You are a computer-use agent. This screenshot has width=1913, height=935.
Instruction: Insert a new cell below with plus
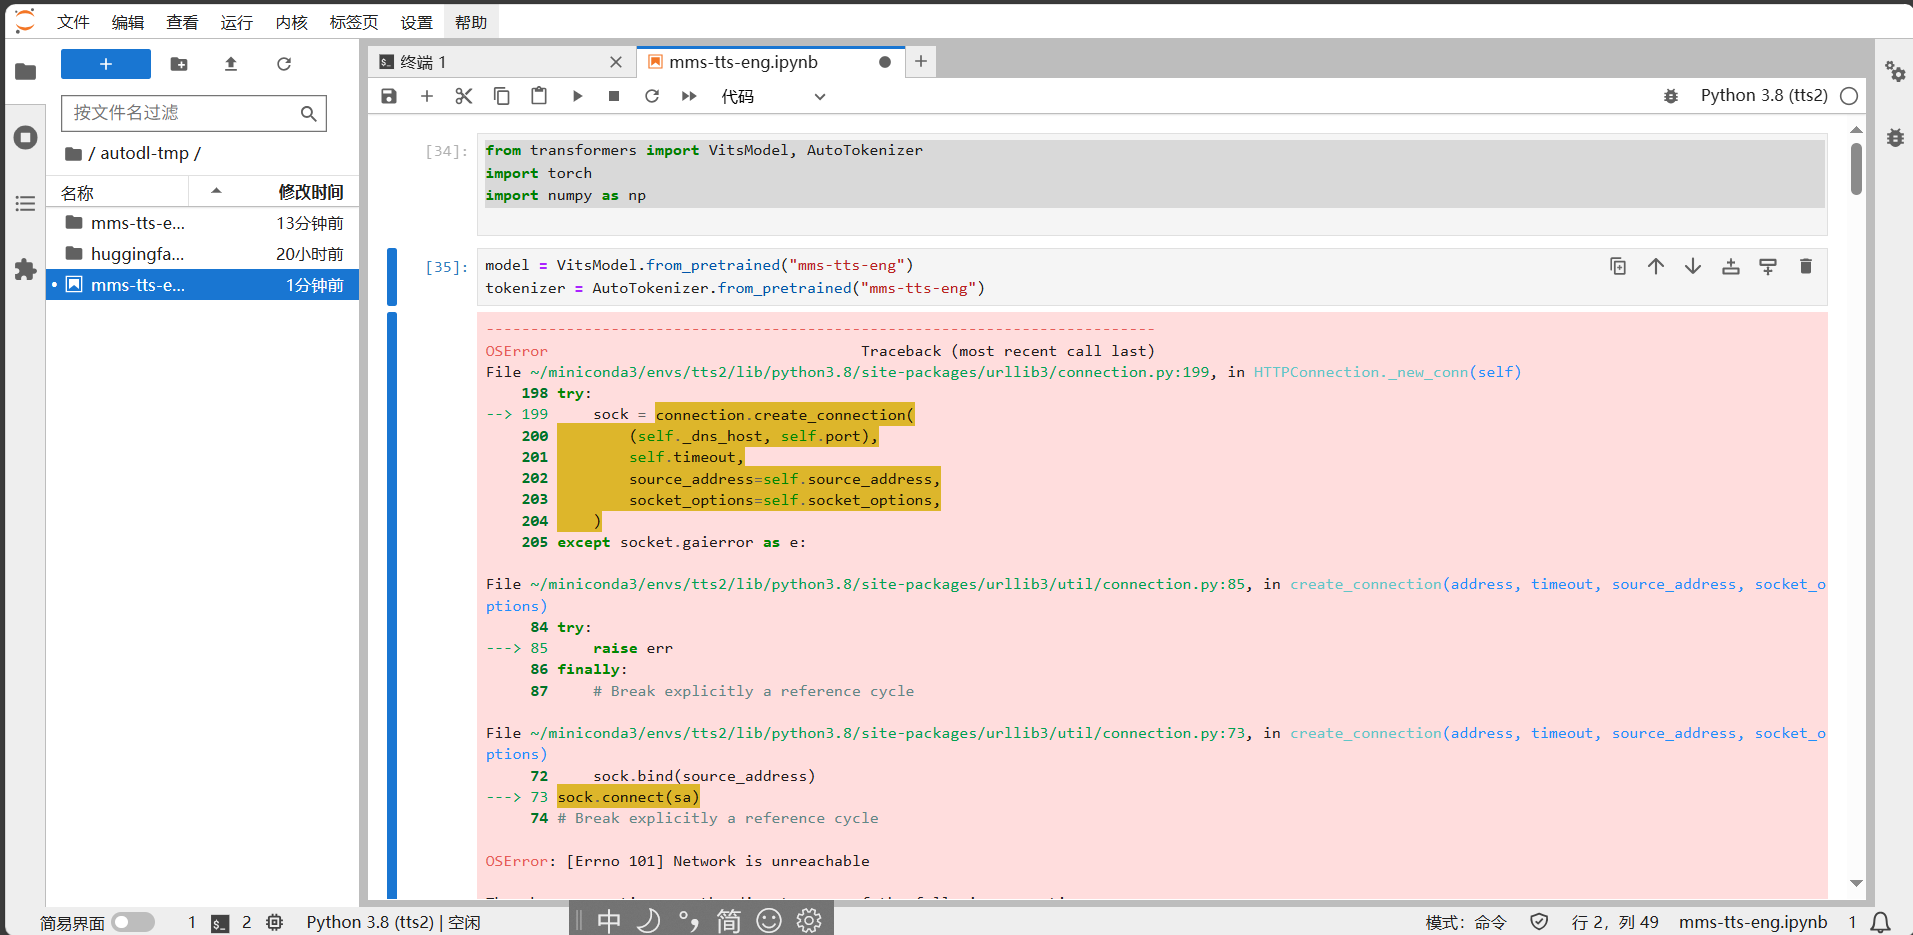[427, 96]
